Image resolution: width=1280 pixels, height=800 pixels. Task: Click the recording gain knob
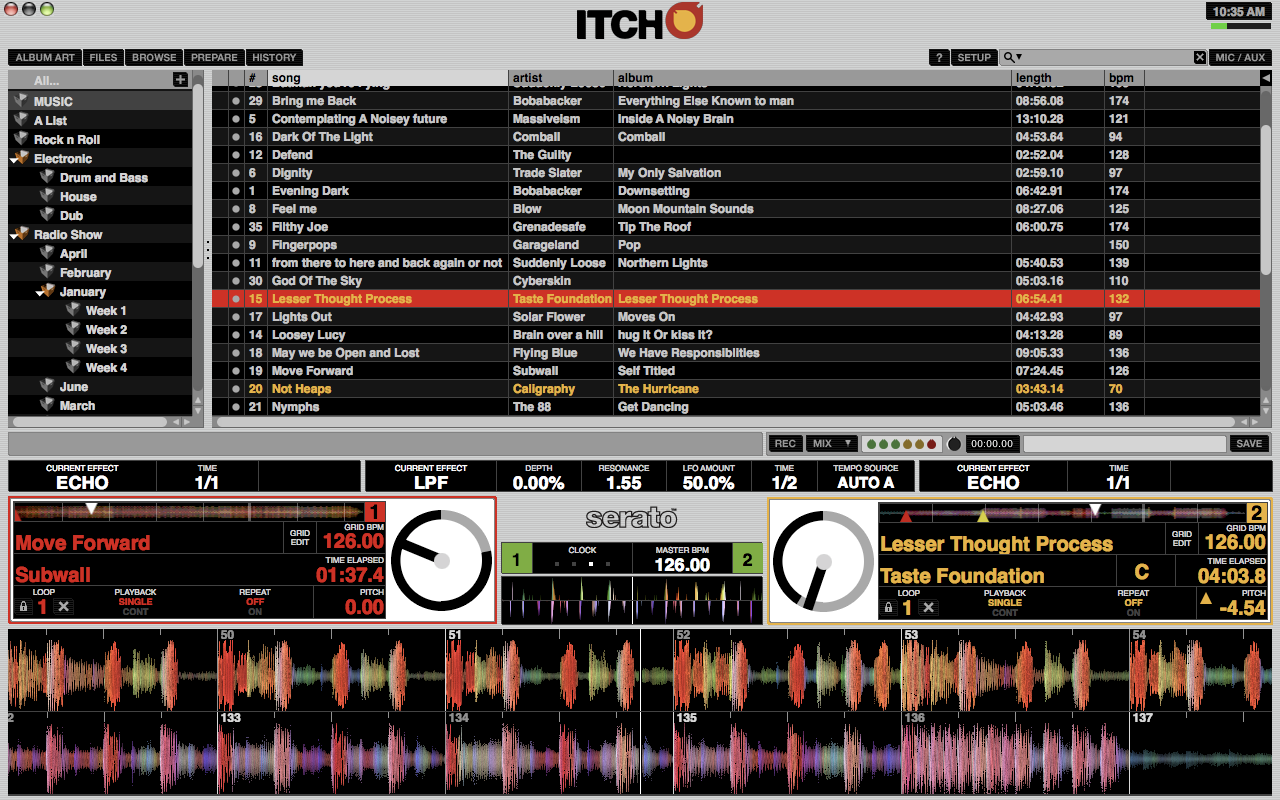pyautogui.click(x=954, y=444)
